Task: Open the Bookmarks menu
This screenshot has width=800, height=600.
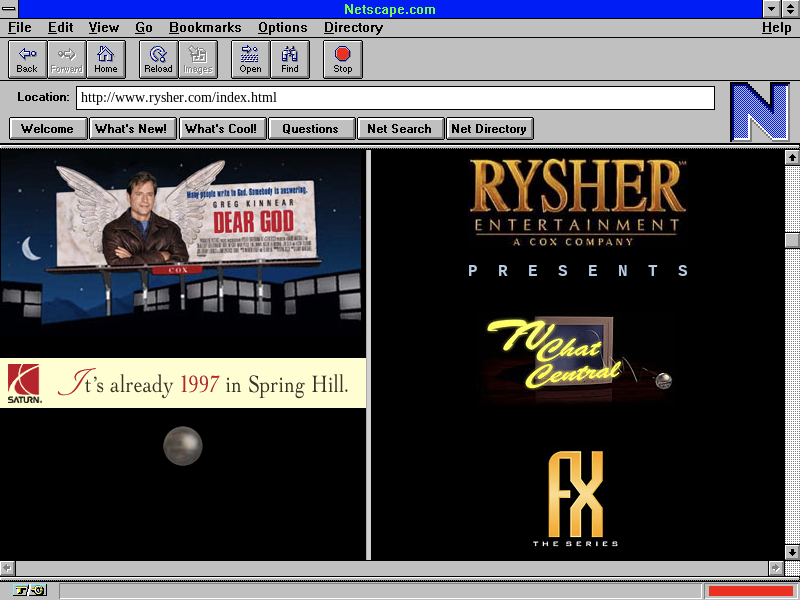Action: [205, 28]
